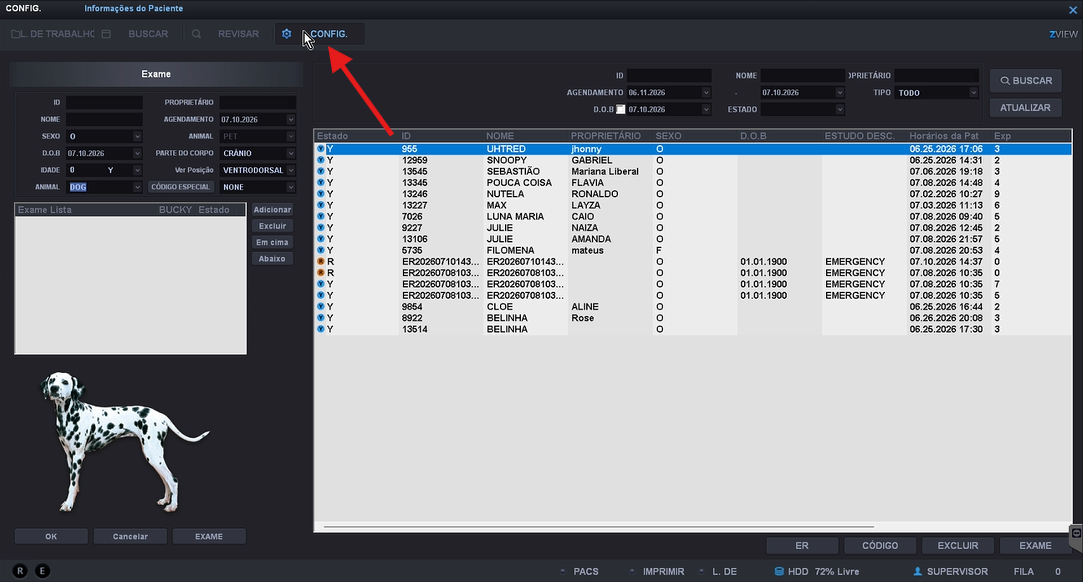Open the NONE special code dropdown
The width and height of the screenshot is (1083, 582).
pyautogui.click(x=291, y=187)
